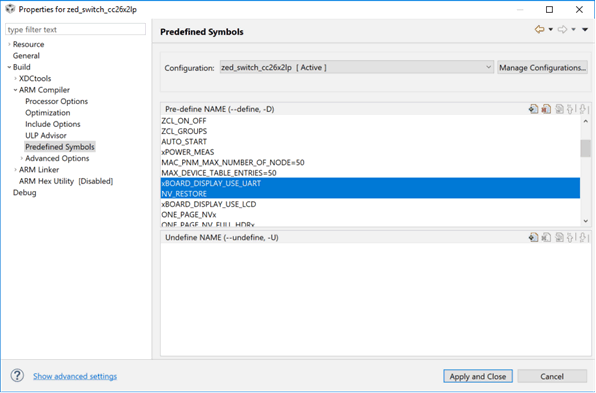596x393 pixels.
Task: Open the Configuration combo box
Action: [357, 68]
